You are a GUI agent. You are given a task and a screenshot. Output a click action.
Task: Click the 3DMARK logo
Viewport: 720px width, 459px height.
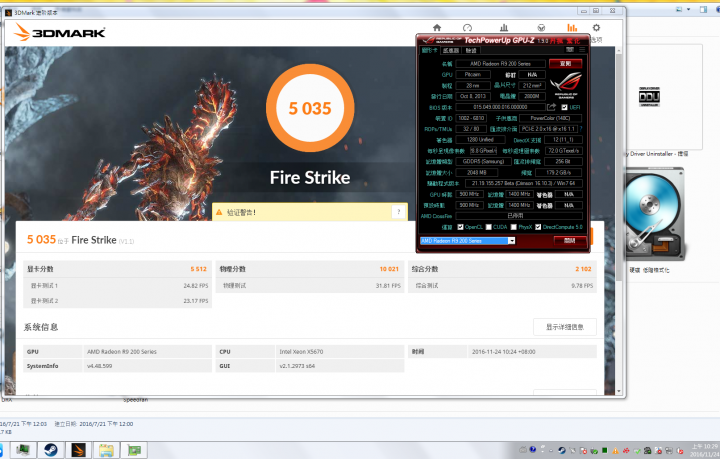60,32
